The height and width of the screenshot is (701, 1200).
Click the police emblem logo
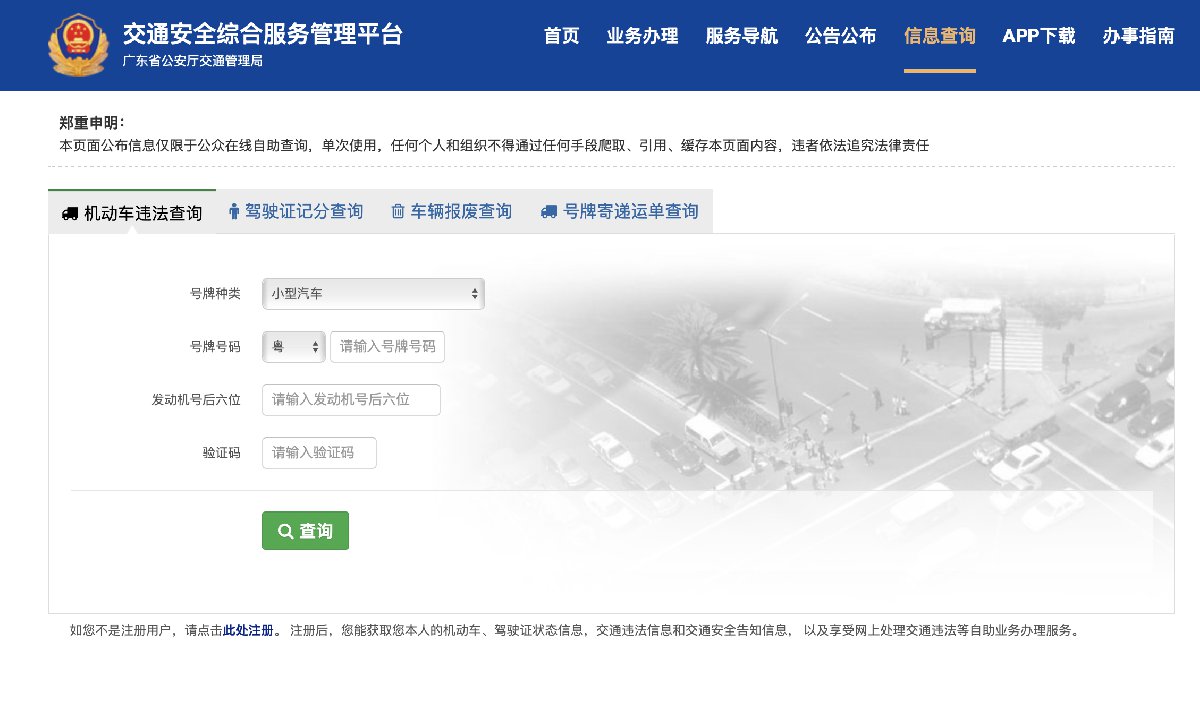(77, 45)
